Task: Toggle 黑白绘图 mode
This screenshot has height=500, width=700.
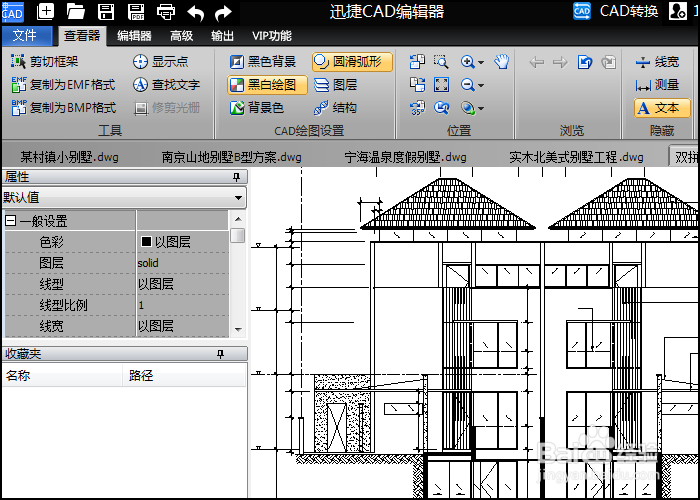Action: point(267,85)
